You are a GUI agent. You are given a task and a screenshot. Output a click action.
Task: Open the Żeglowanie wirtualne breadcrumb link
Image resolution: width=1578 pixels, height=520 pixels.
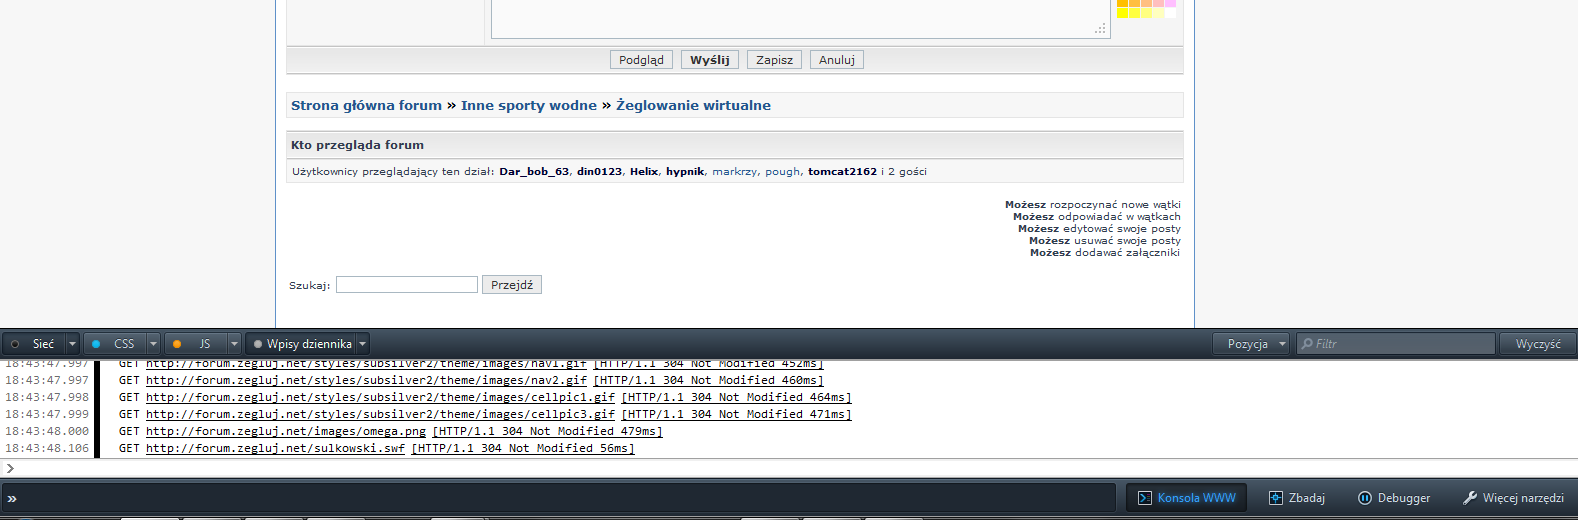[693, 105]
